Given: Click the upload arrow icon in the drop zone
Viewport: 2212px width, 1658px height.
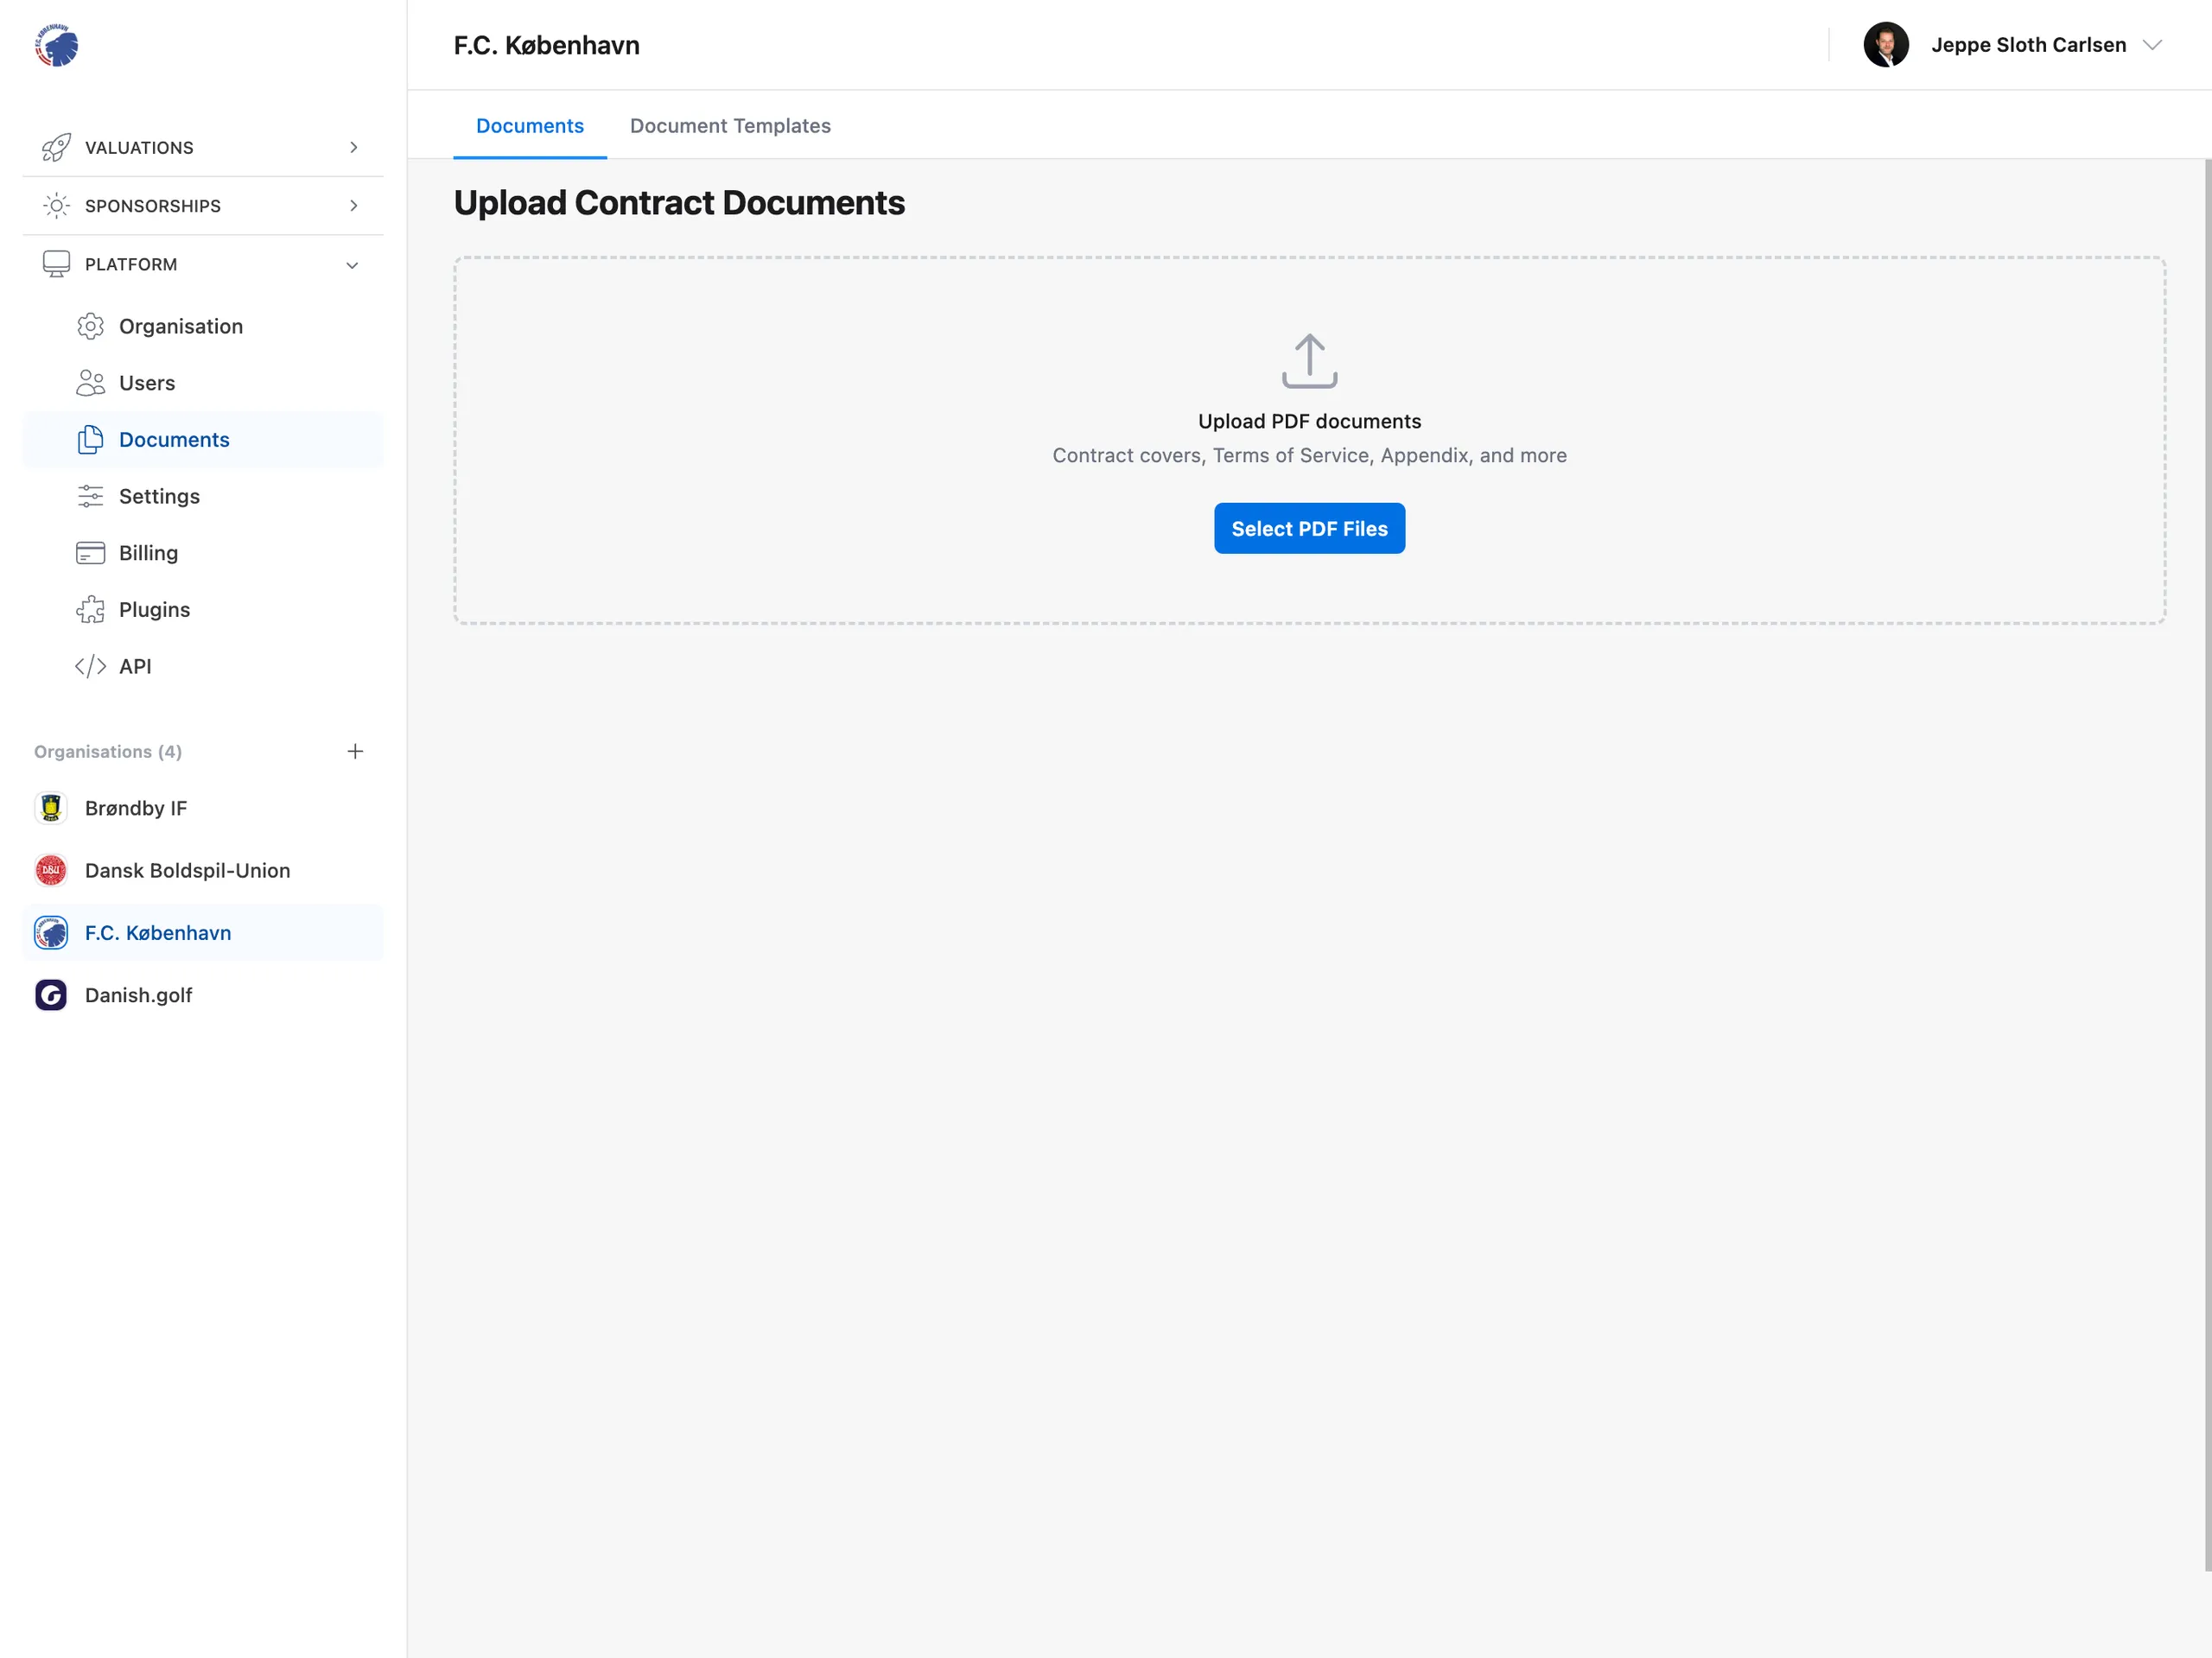Looking at the screenshot, I should (x=1309, y=361).
